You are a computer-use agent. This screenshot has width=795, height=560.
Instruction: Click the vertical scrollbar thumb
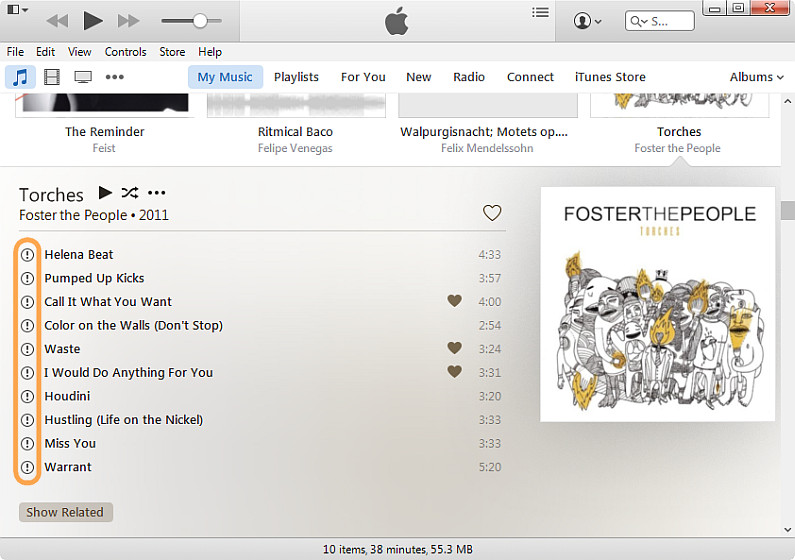(x=787, y=210)
